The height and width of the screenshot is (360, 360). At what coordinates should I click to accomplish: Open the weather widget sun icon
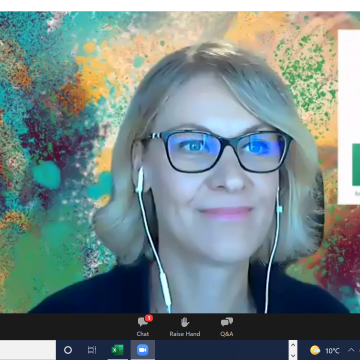[x=315, y=350]
